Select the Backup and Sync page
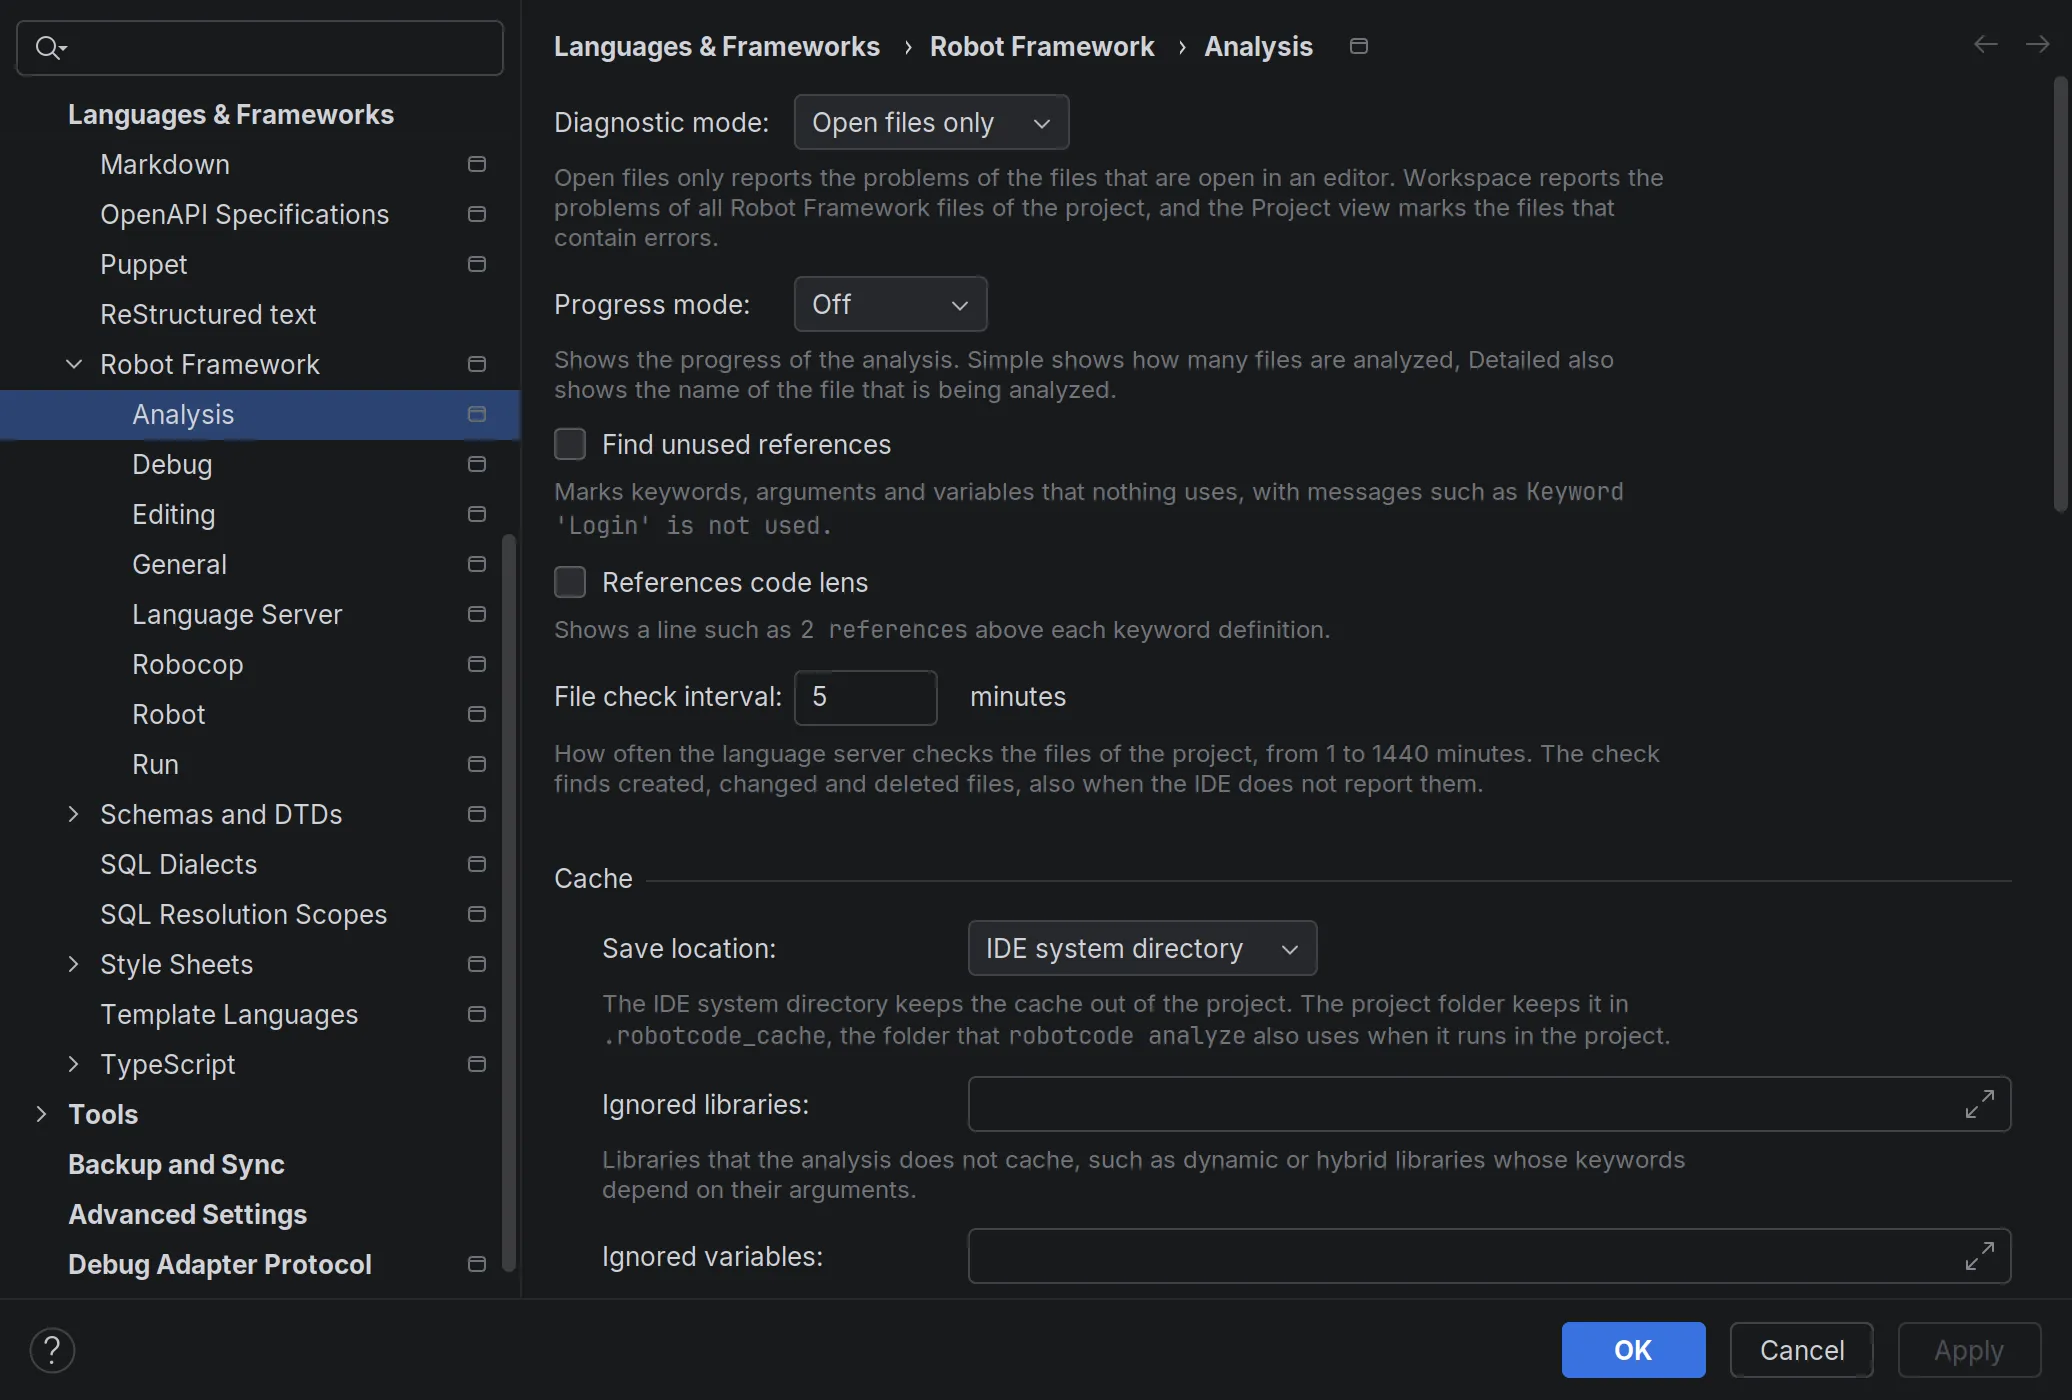Viewport: 2072px width, 1400px height. [260, 1164]
